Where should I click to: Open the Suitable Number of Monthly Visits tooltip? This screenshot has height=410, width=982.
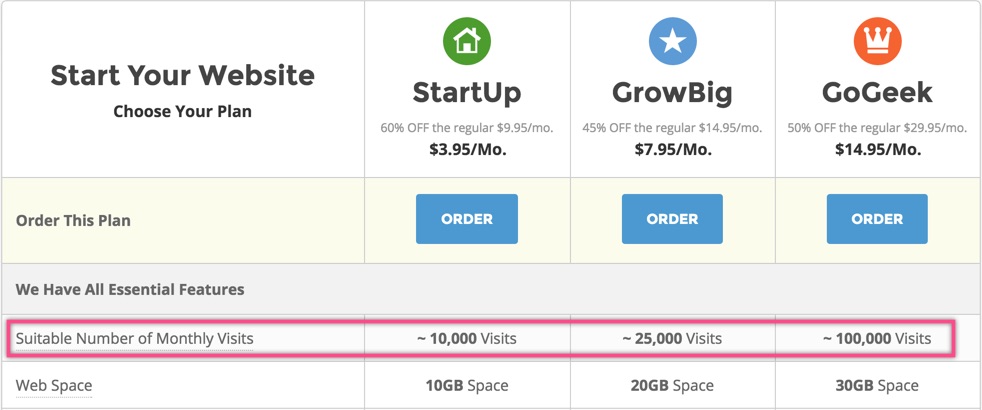(135, 339)
